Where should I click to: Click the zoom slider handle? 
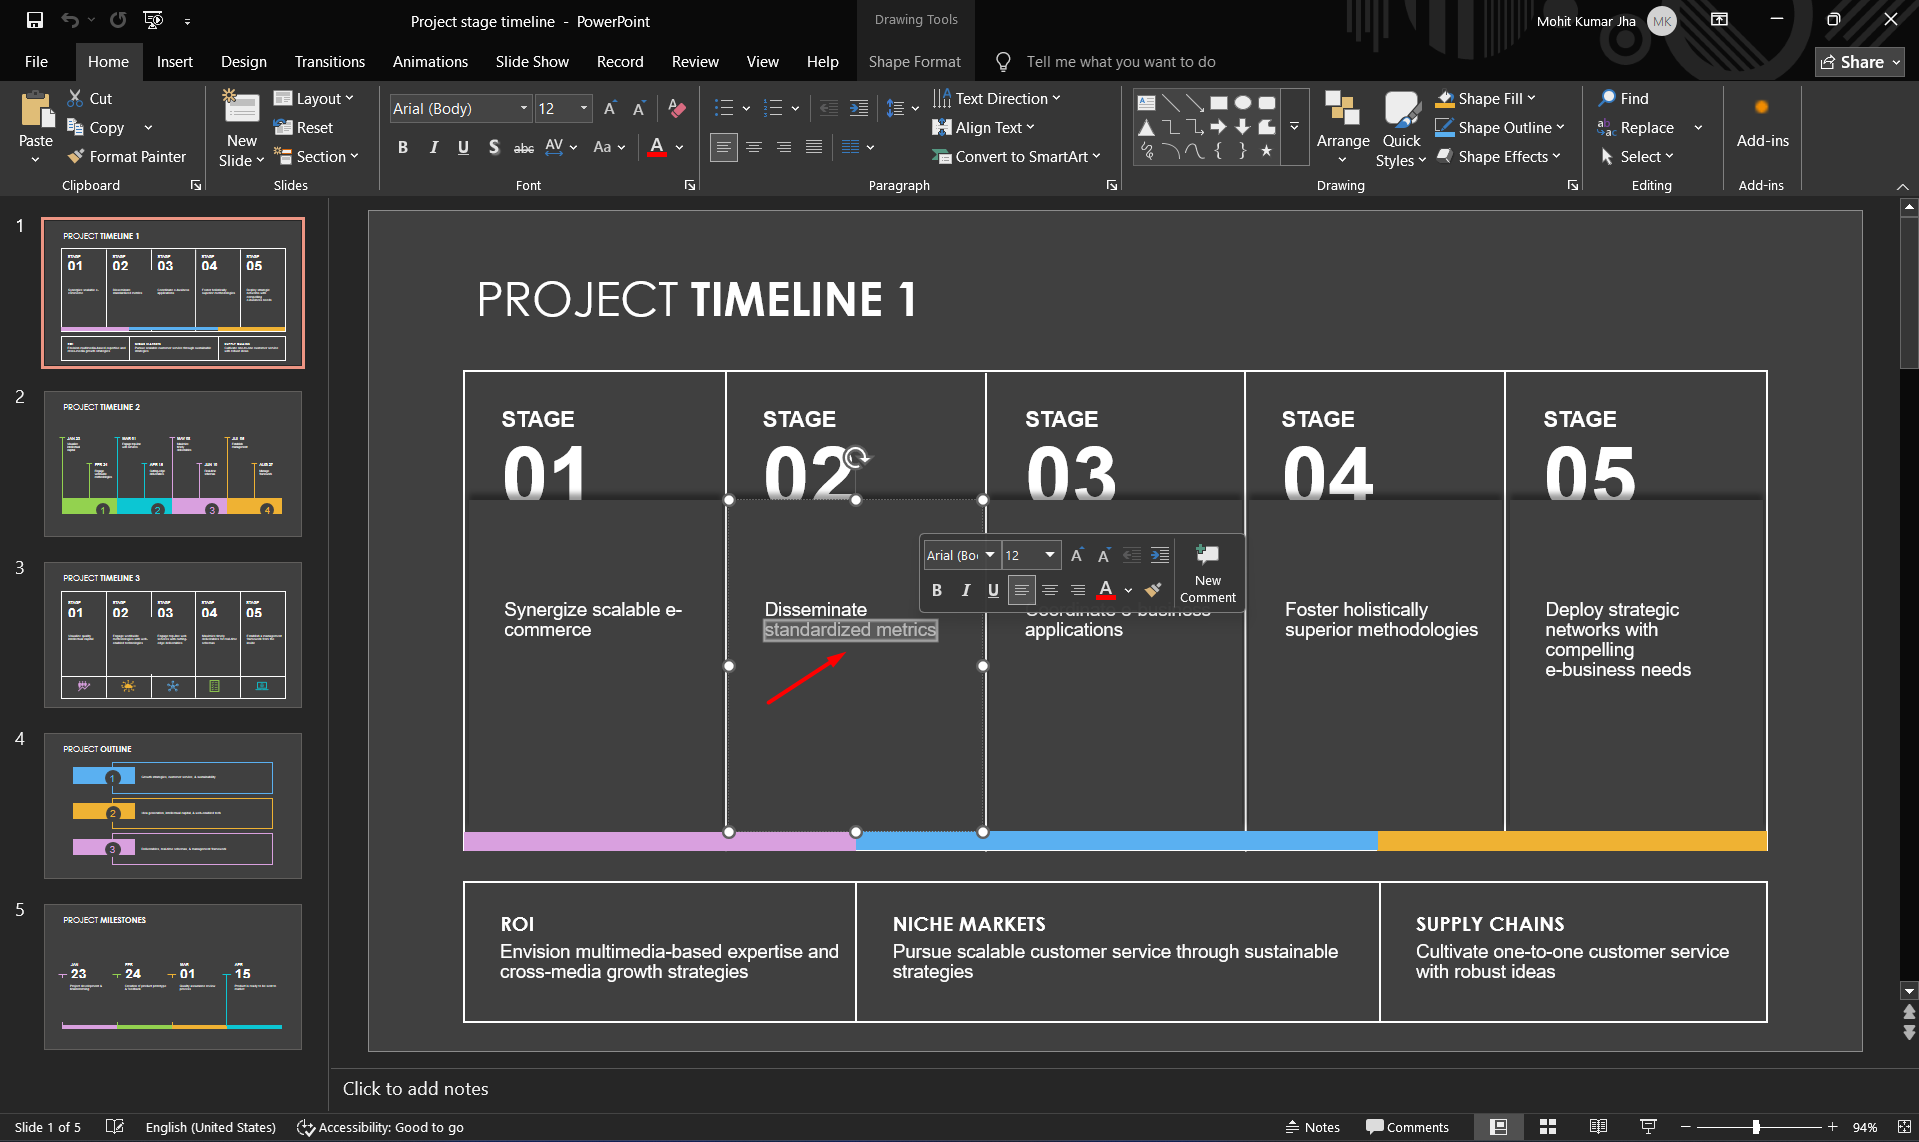coord(1756,1127)
